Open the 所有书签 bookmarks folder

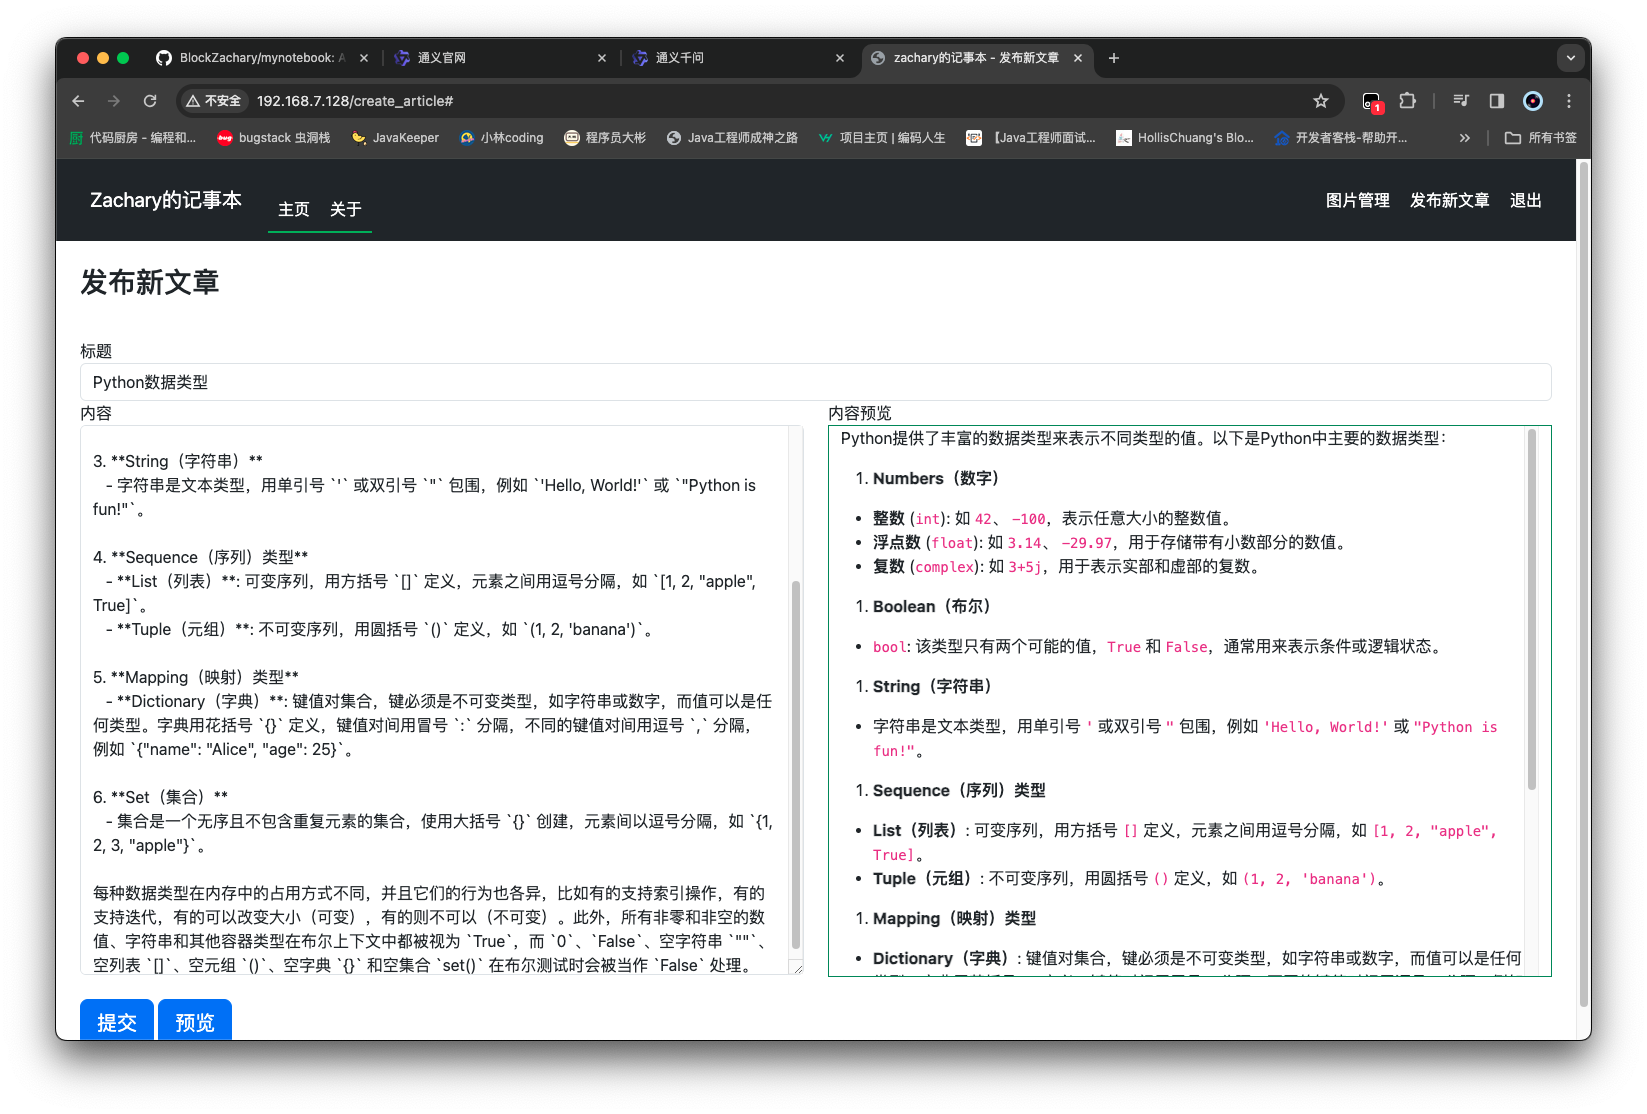point(1541,138)
